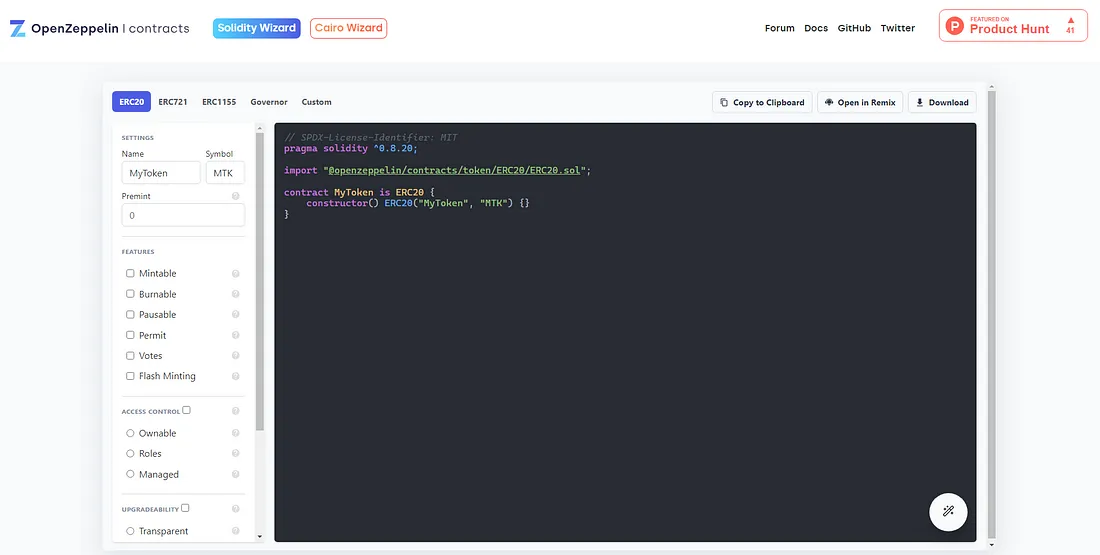Toggle the Upgradeability checkbox
1100x555 pixels.
pos(185,508)
